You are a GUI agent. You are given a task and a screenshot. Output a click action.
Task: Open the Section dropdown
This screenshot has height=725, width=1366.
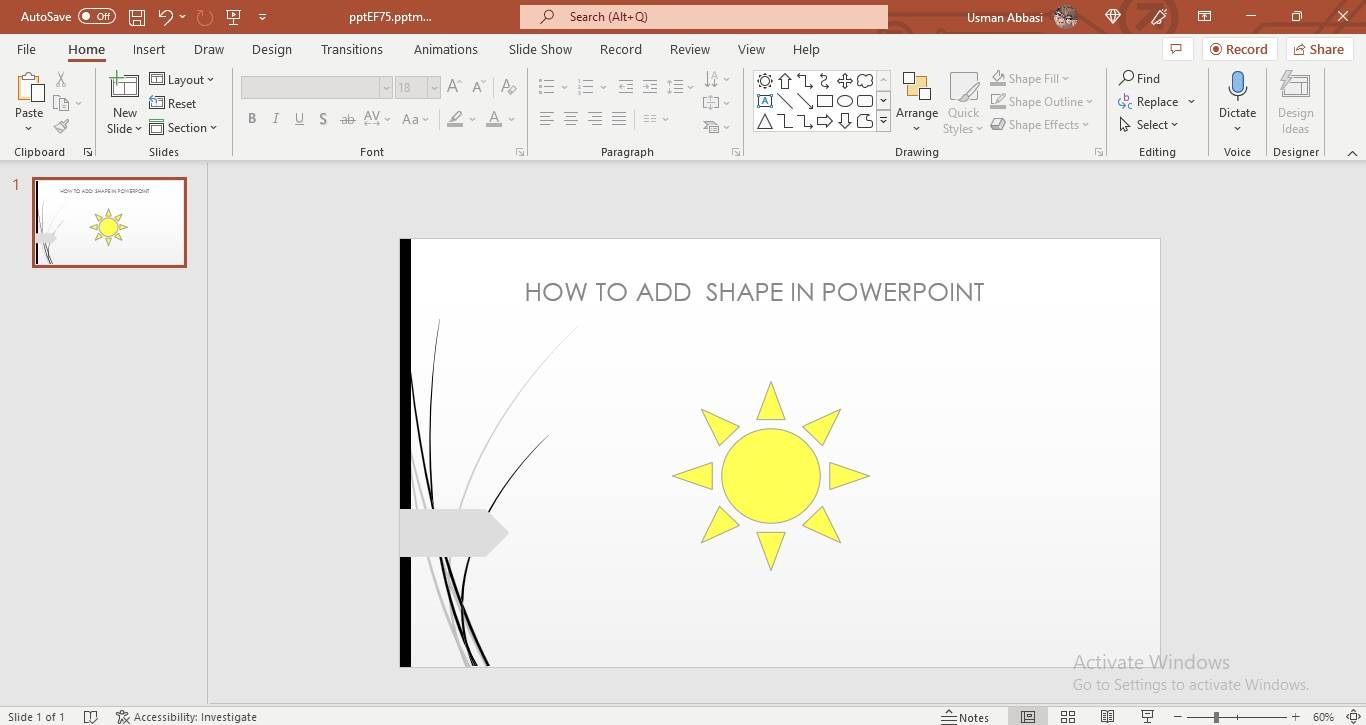point(184,128)
